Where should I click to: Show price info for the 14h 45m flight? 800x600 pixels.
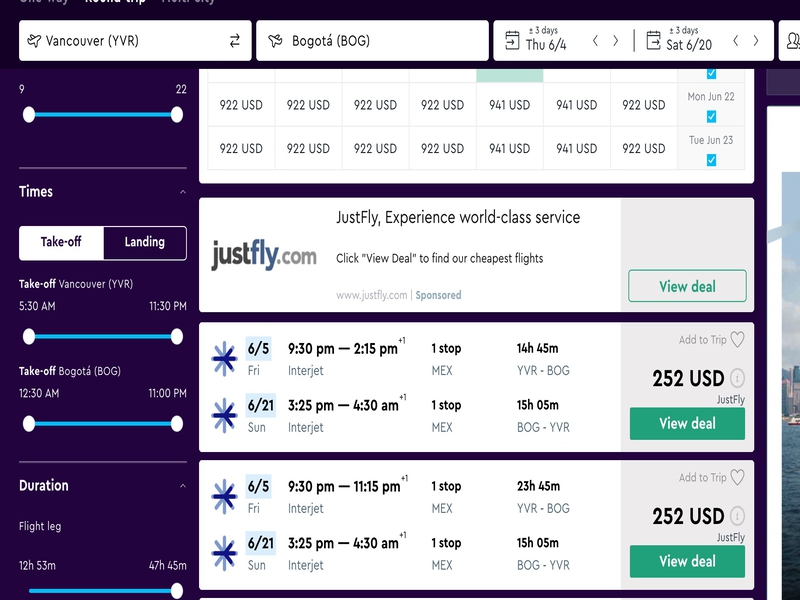pos(737,378)
